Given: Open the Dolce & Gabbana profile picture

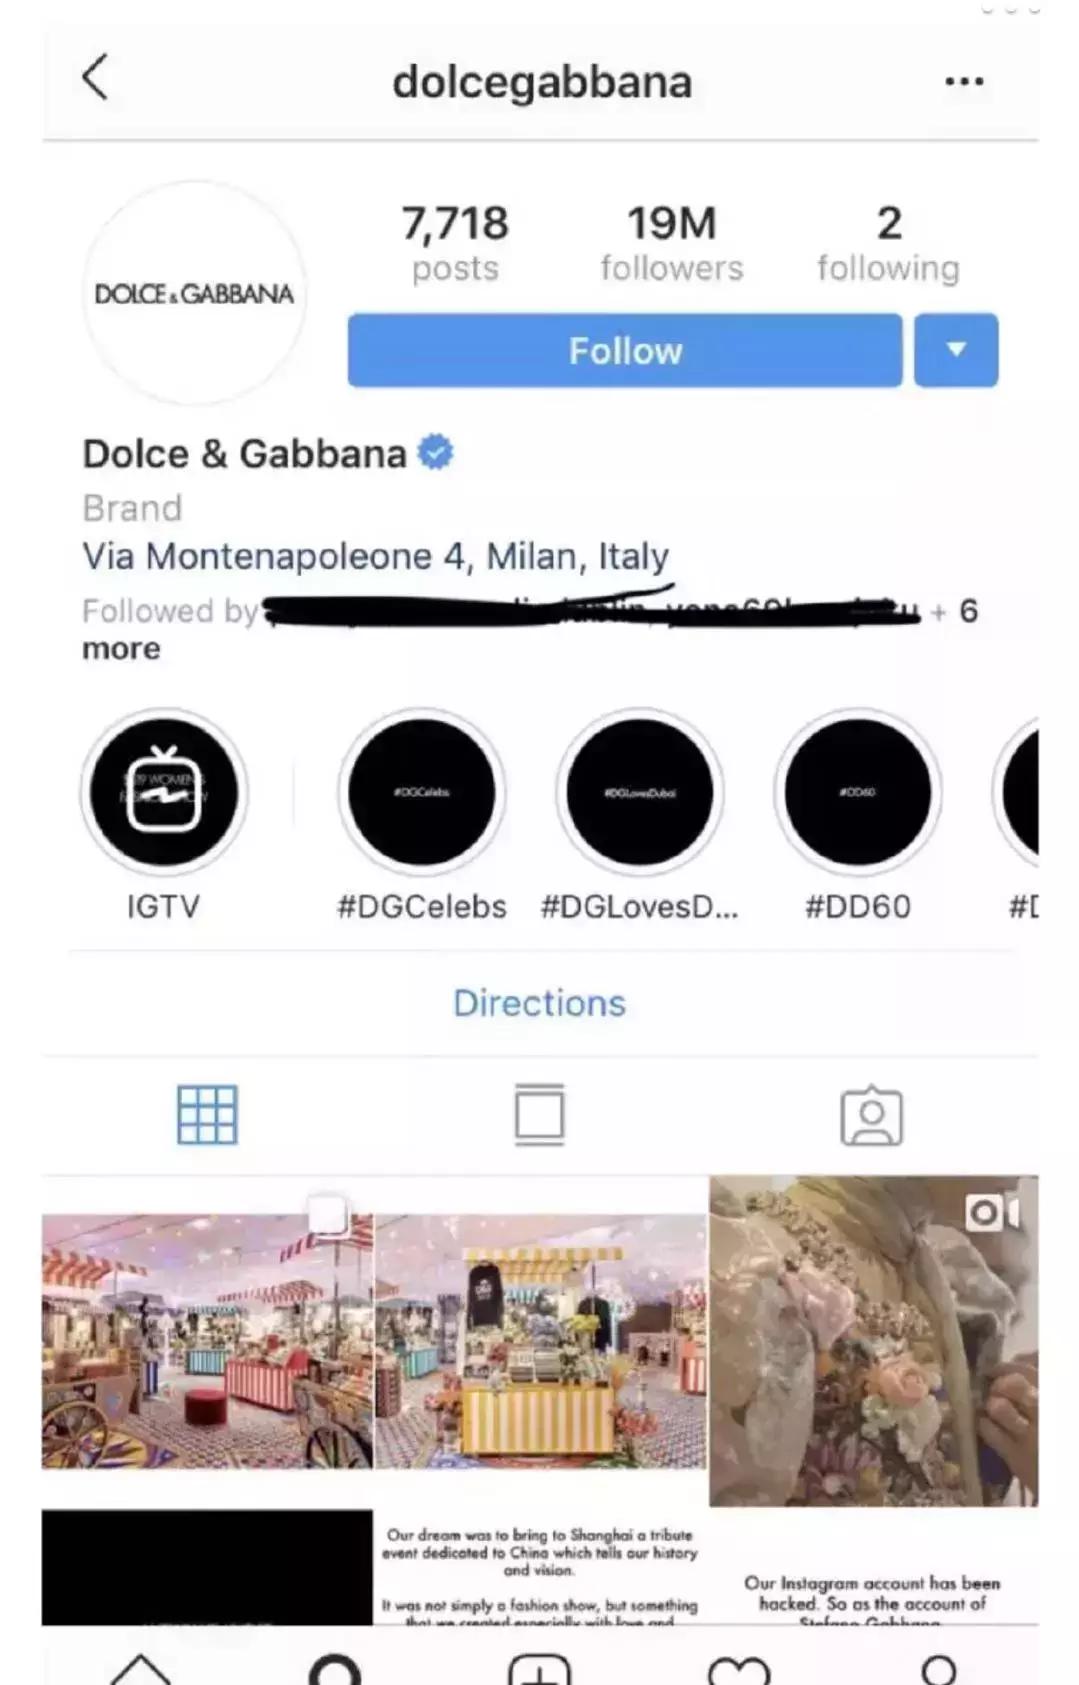Looking at the screenshot, I should point(194,293).
